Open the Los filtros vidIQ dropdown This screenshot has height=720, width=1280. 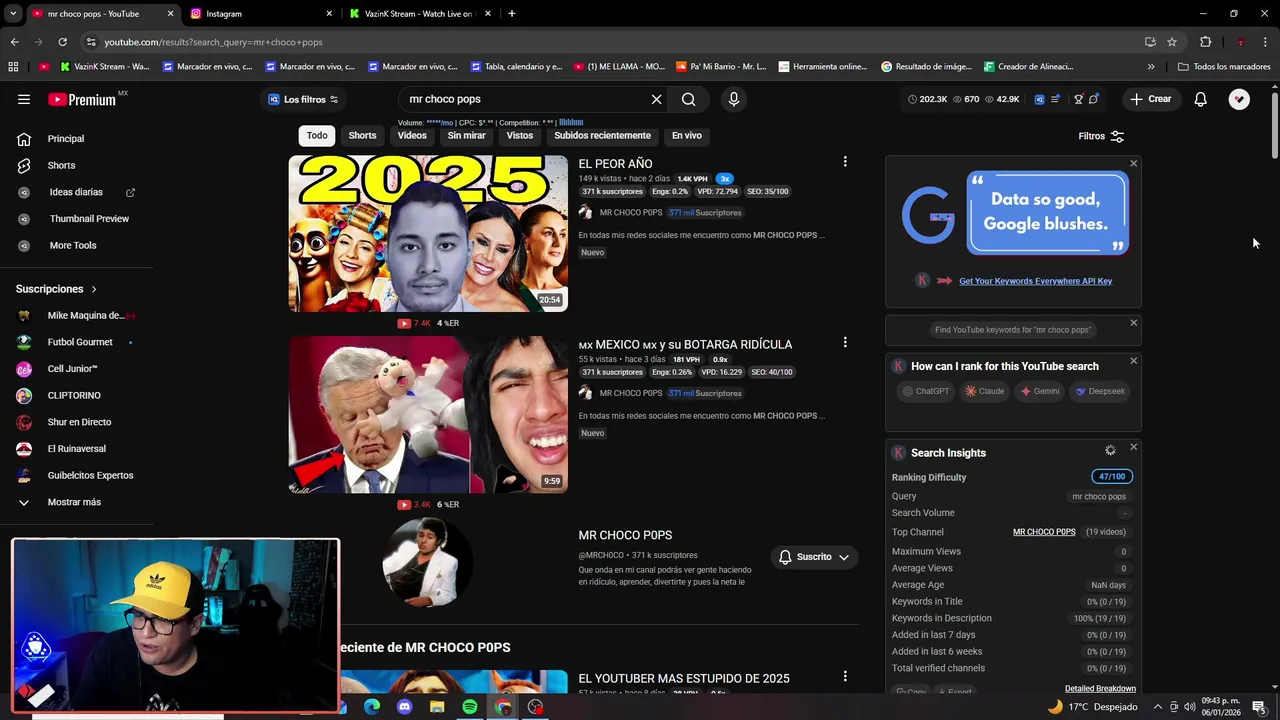(x=303, y=99)
